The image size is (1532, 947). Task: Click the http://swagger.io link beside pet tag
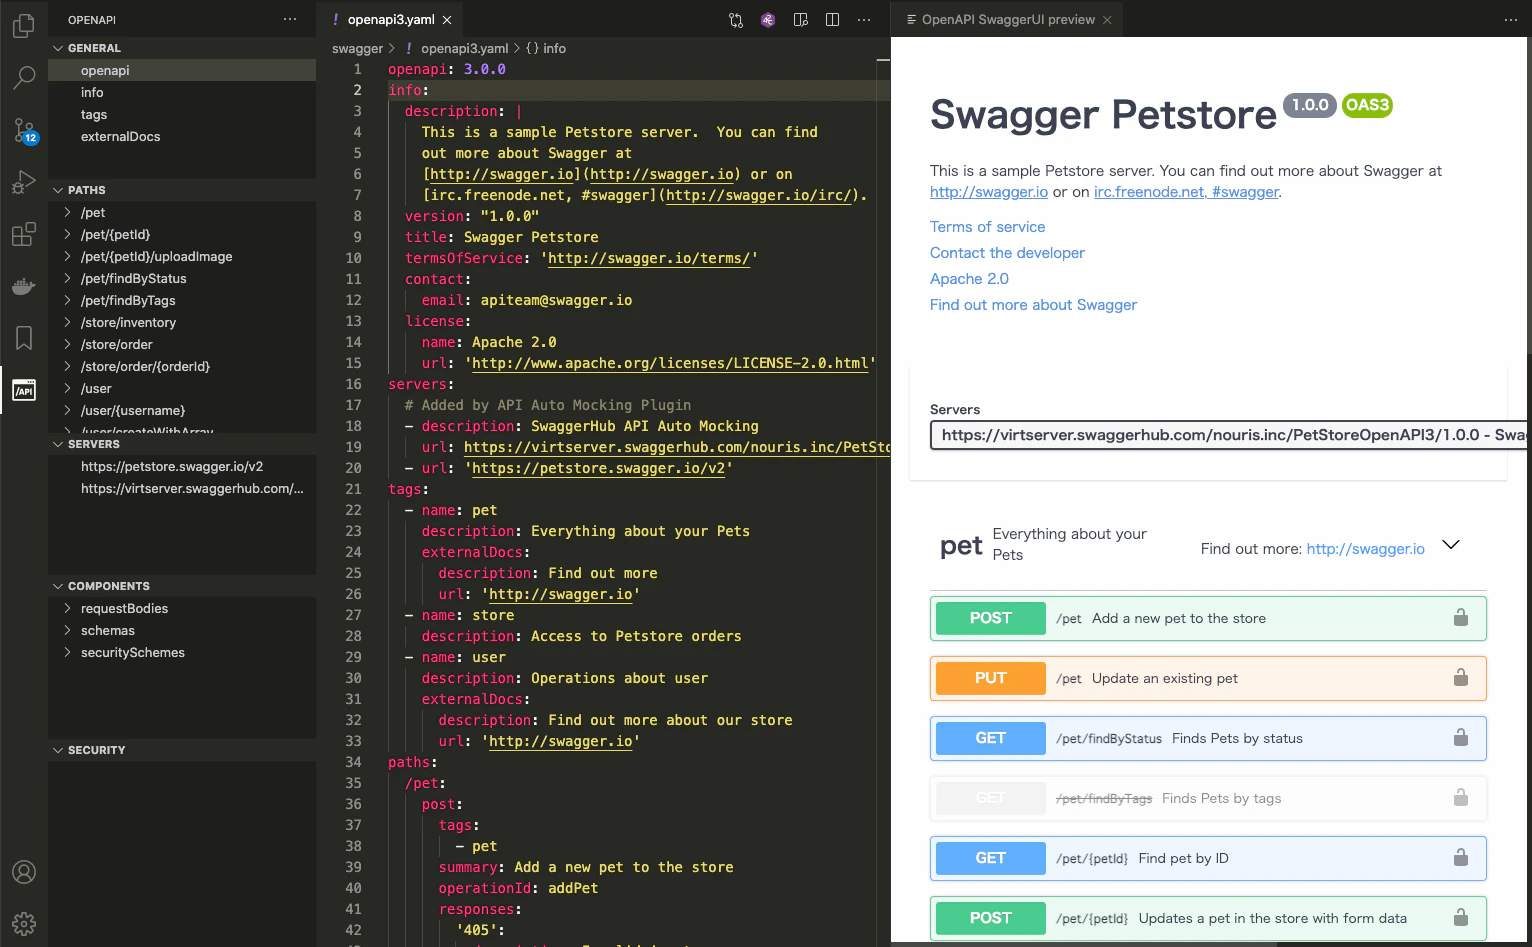1365,548
